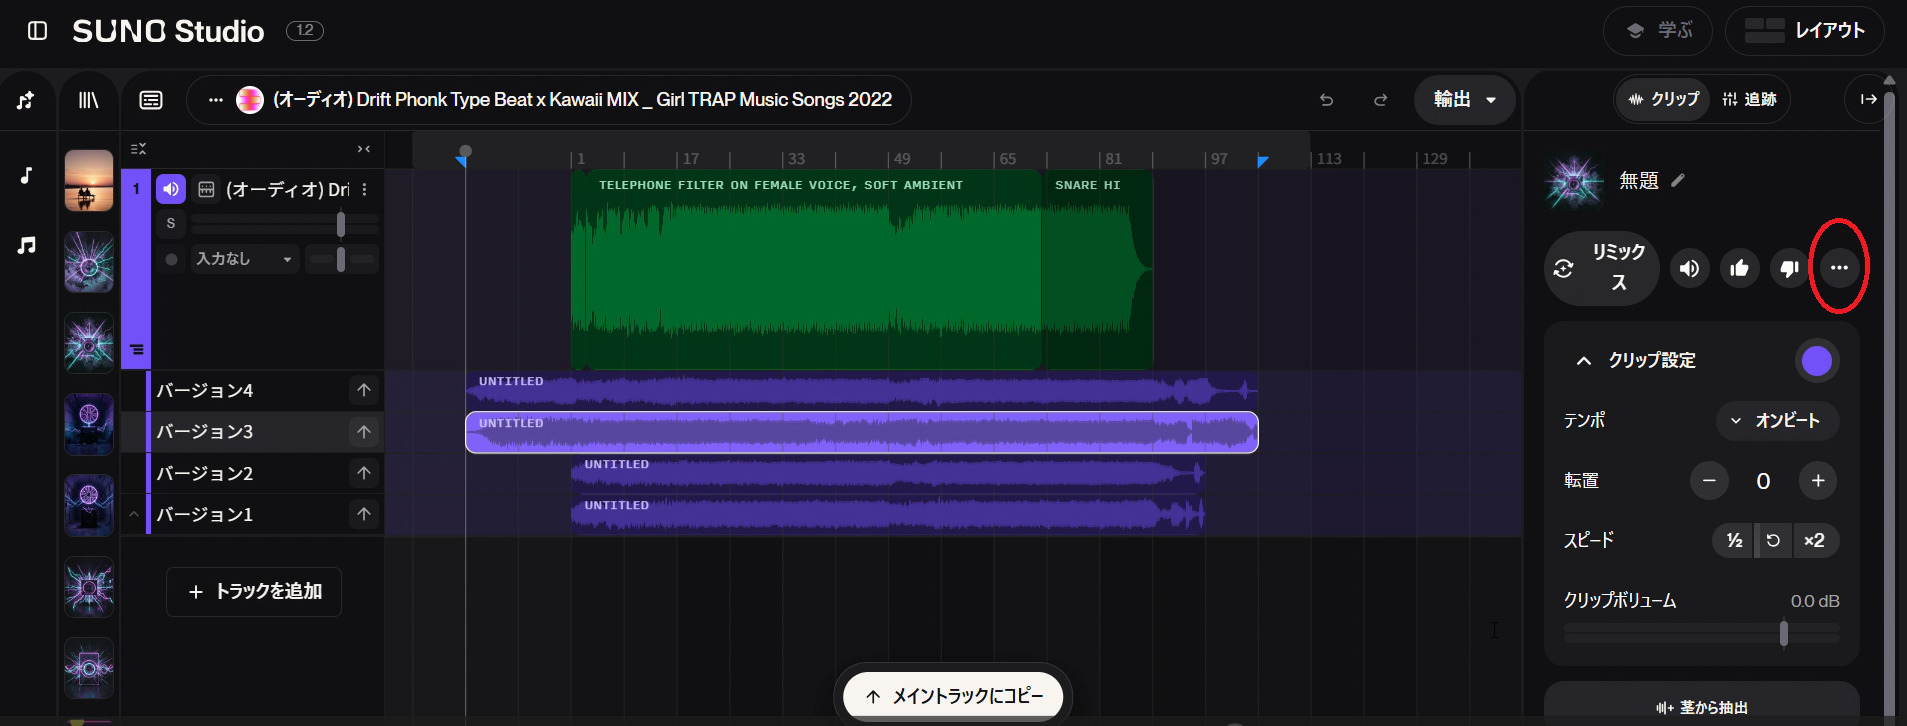The height and width of the screenshot is (726, 1907).
Task: Select the sunset song thumbnail
Action: coord(89,180)
